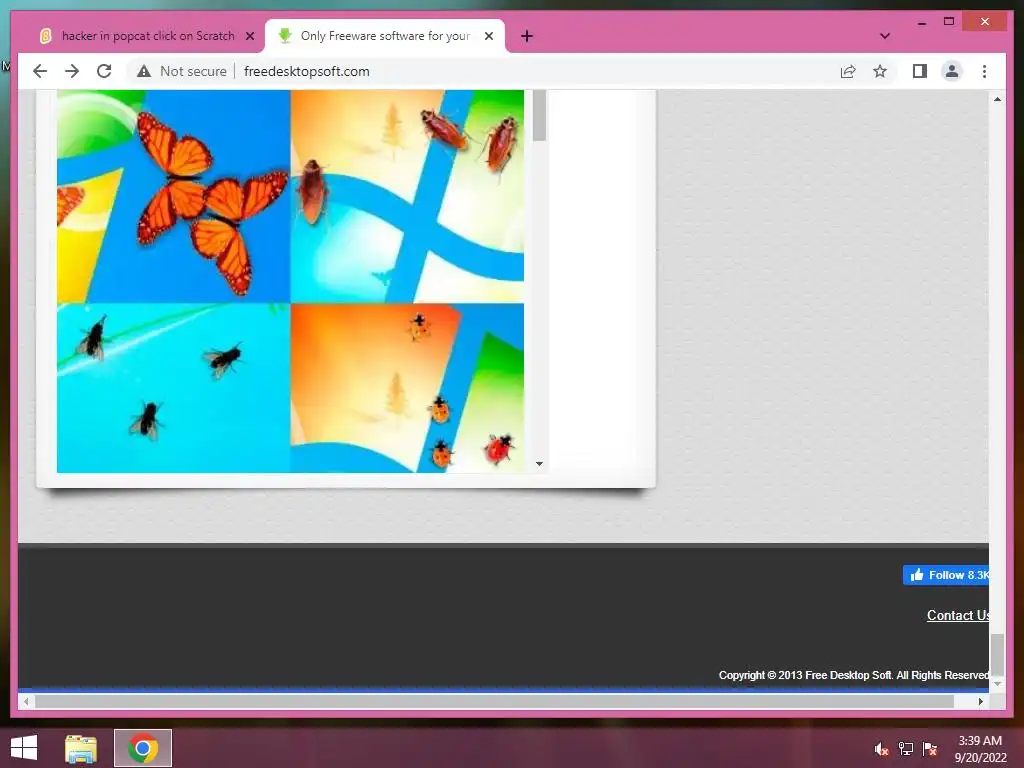Click the page scroll-down arrow
Image resolution: width=1024 pixels, height=768 pixels.
pyautogui.click(x=997, y=684)
